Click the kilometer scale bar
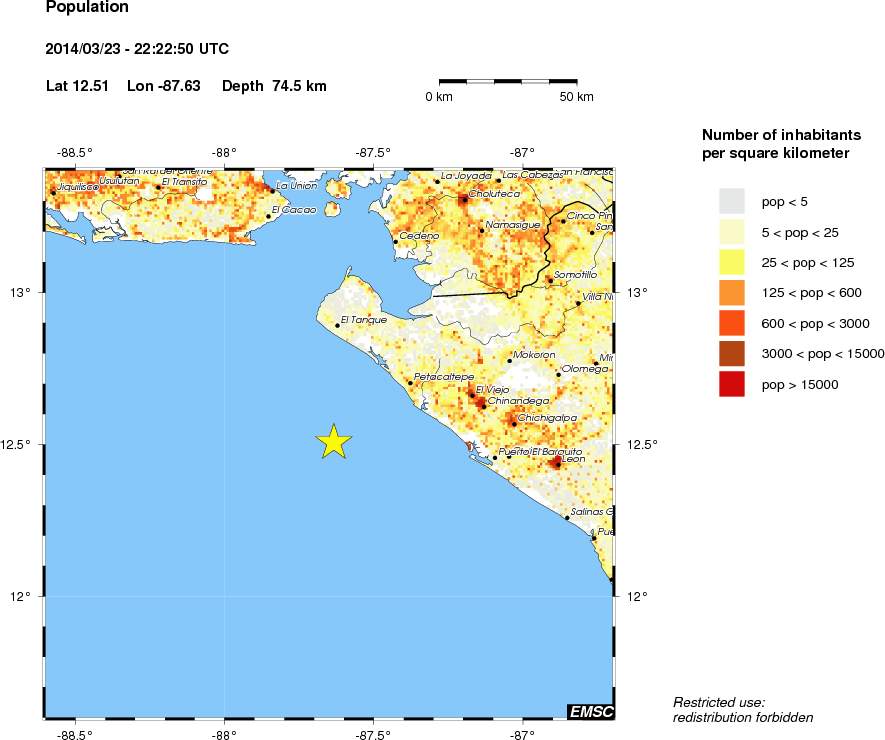 point(508,80)
